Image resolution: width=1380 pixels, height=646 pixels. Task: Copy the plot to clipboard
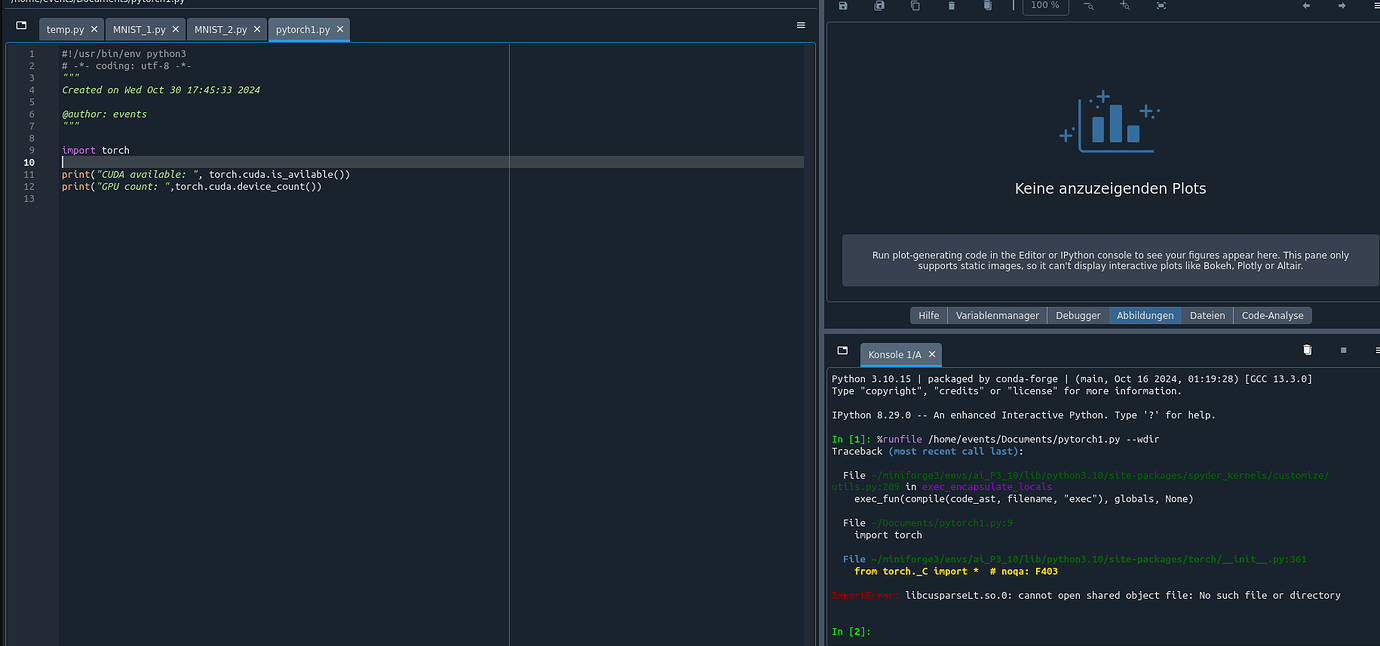[x=915, y=6]
